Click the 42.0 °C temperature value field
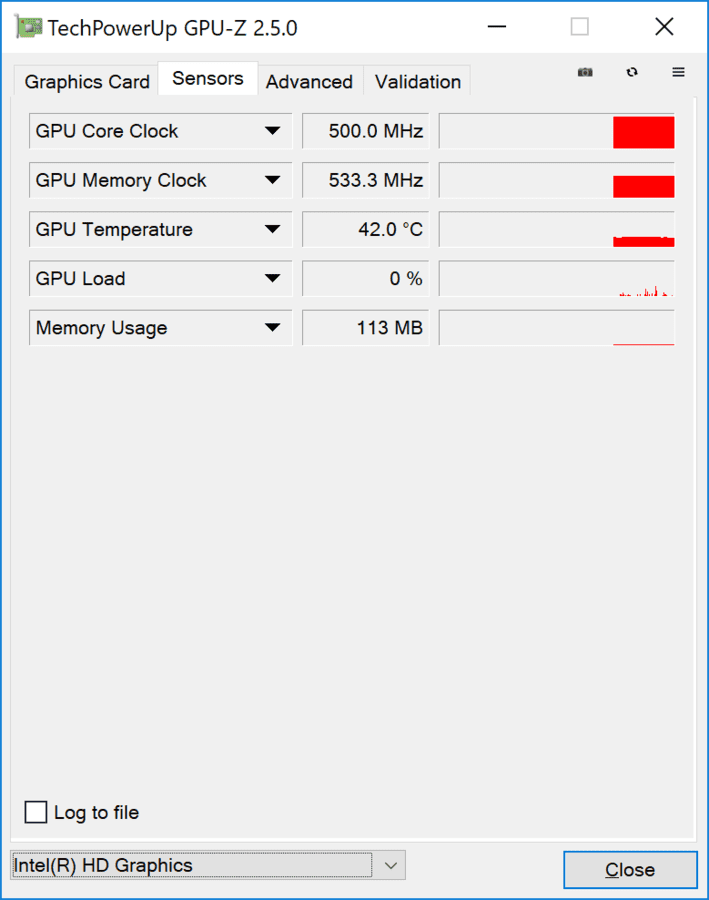The width and height of the screenshot is (709, 900). click(x=366, y=230)
